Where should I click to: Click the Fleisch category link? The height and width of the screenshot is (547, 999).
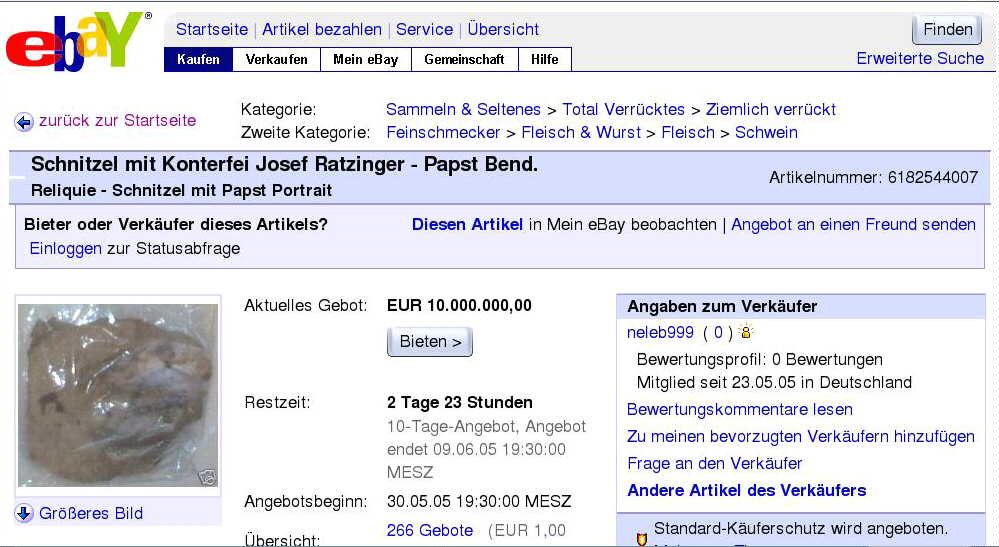tap(688, 132)
